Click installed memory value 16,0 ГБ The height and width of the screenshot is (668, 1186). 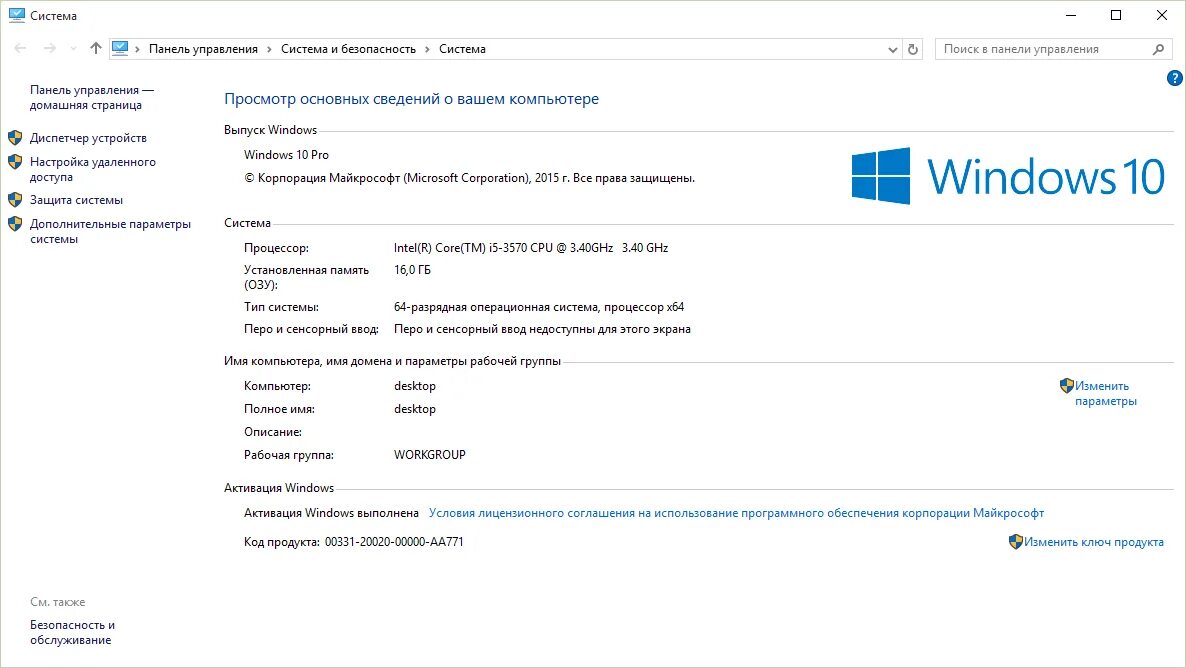412,269
